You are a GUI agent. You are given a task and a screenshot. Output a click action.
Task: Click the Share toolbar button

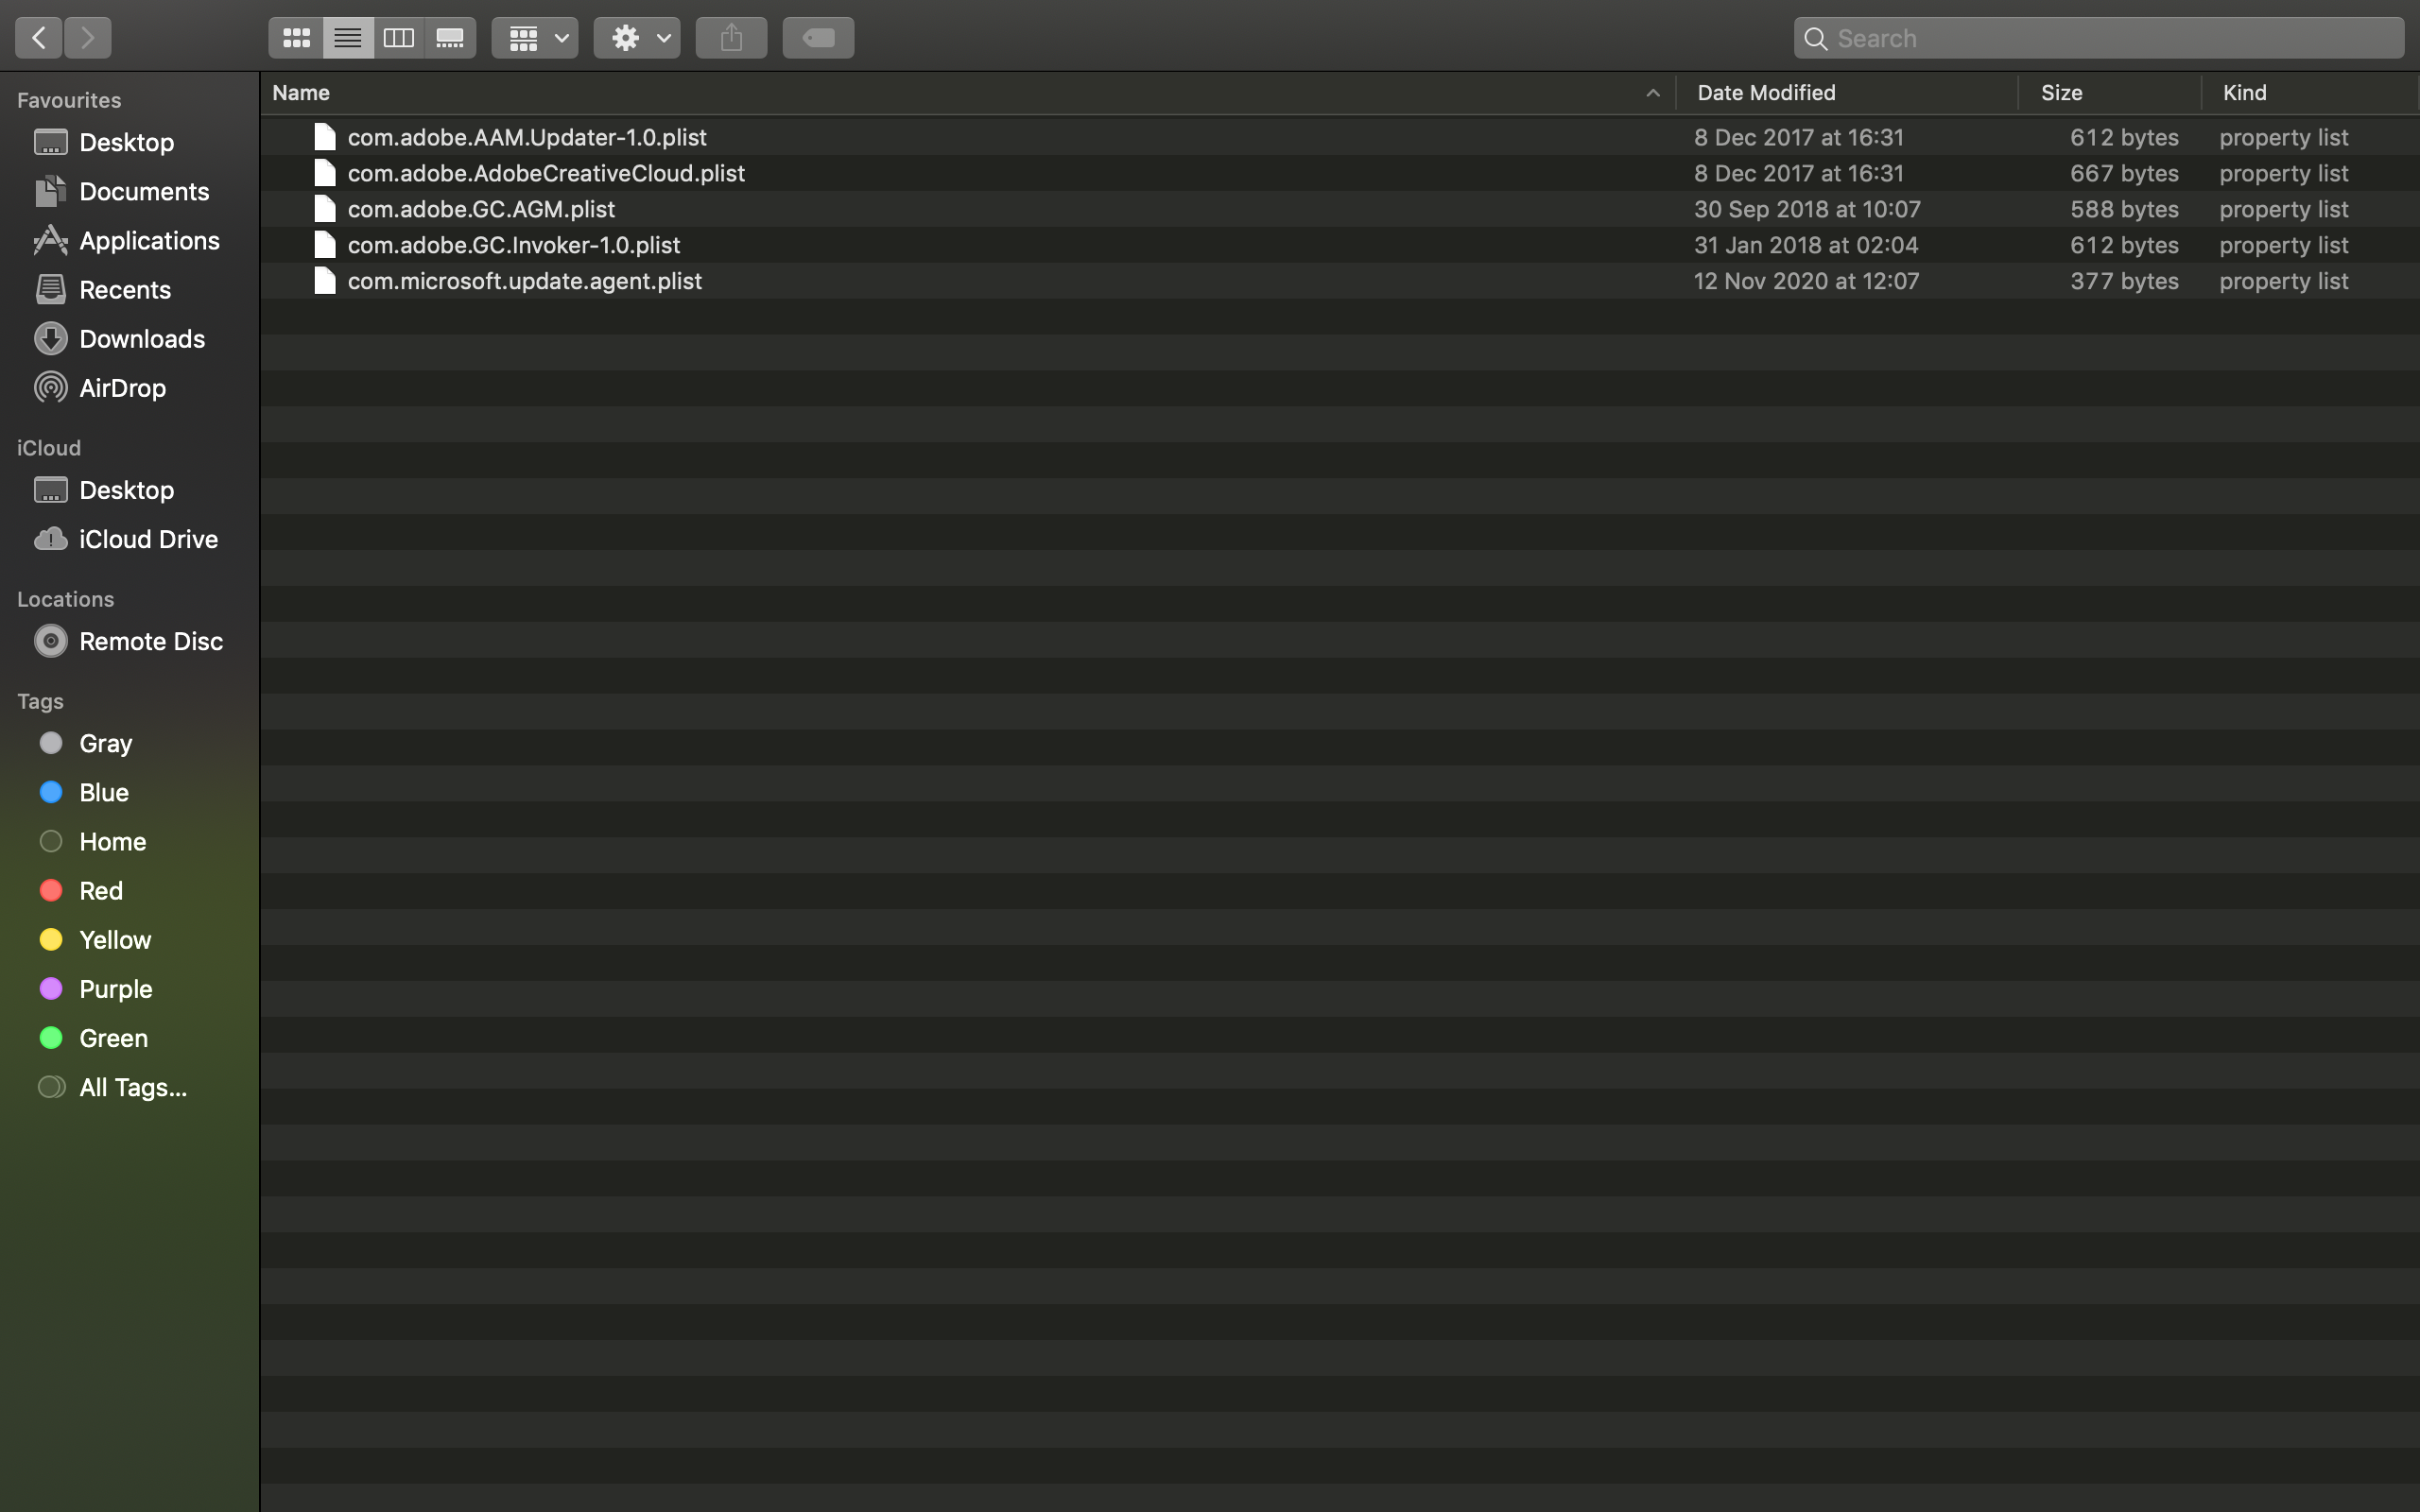(731, 38)
